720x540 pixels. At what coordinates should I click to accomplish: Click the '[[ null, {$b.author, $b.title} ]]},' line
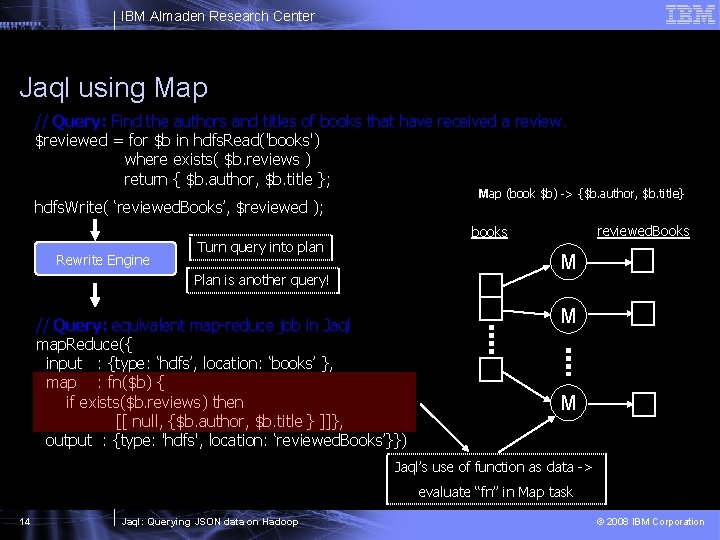(229, 422)
